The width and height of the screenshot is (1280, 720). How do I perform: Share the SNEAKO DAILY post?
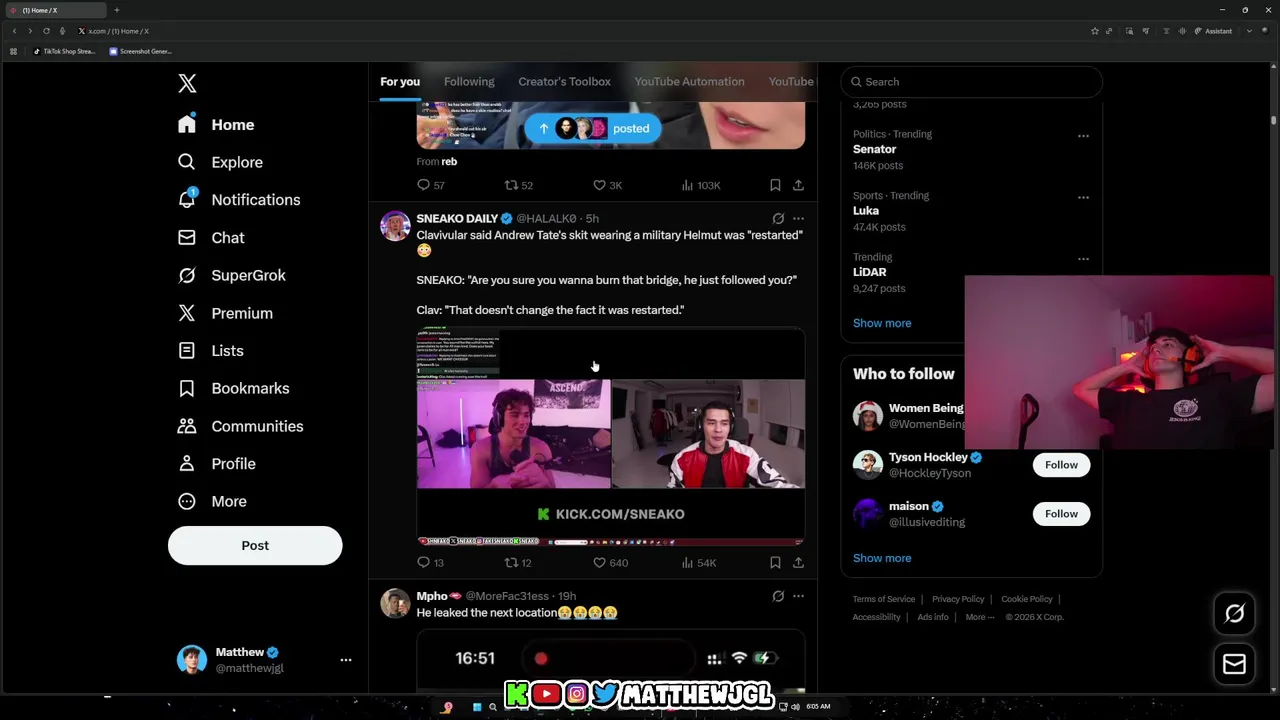coord(798,563)
